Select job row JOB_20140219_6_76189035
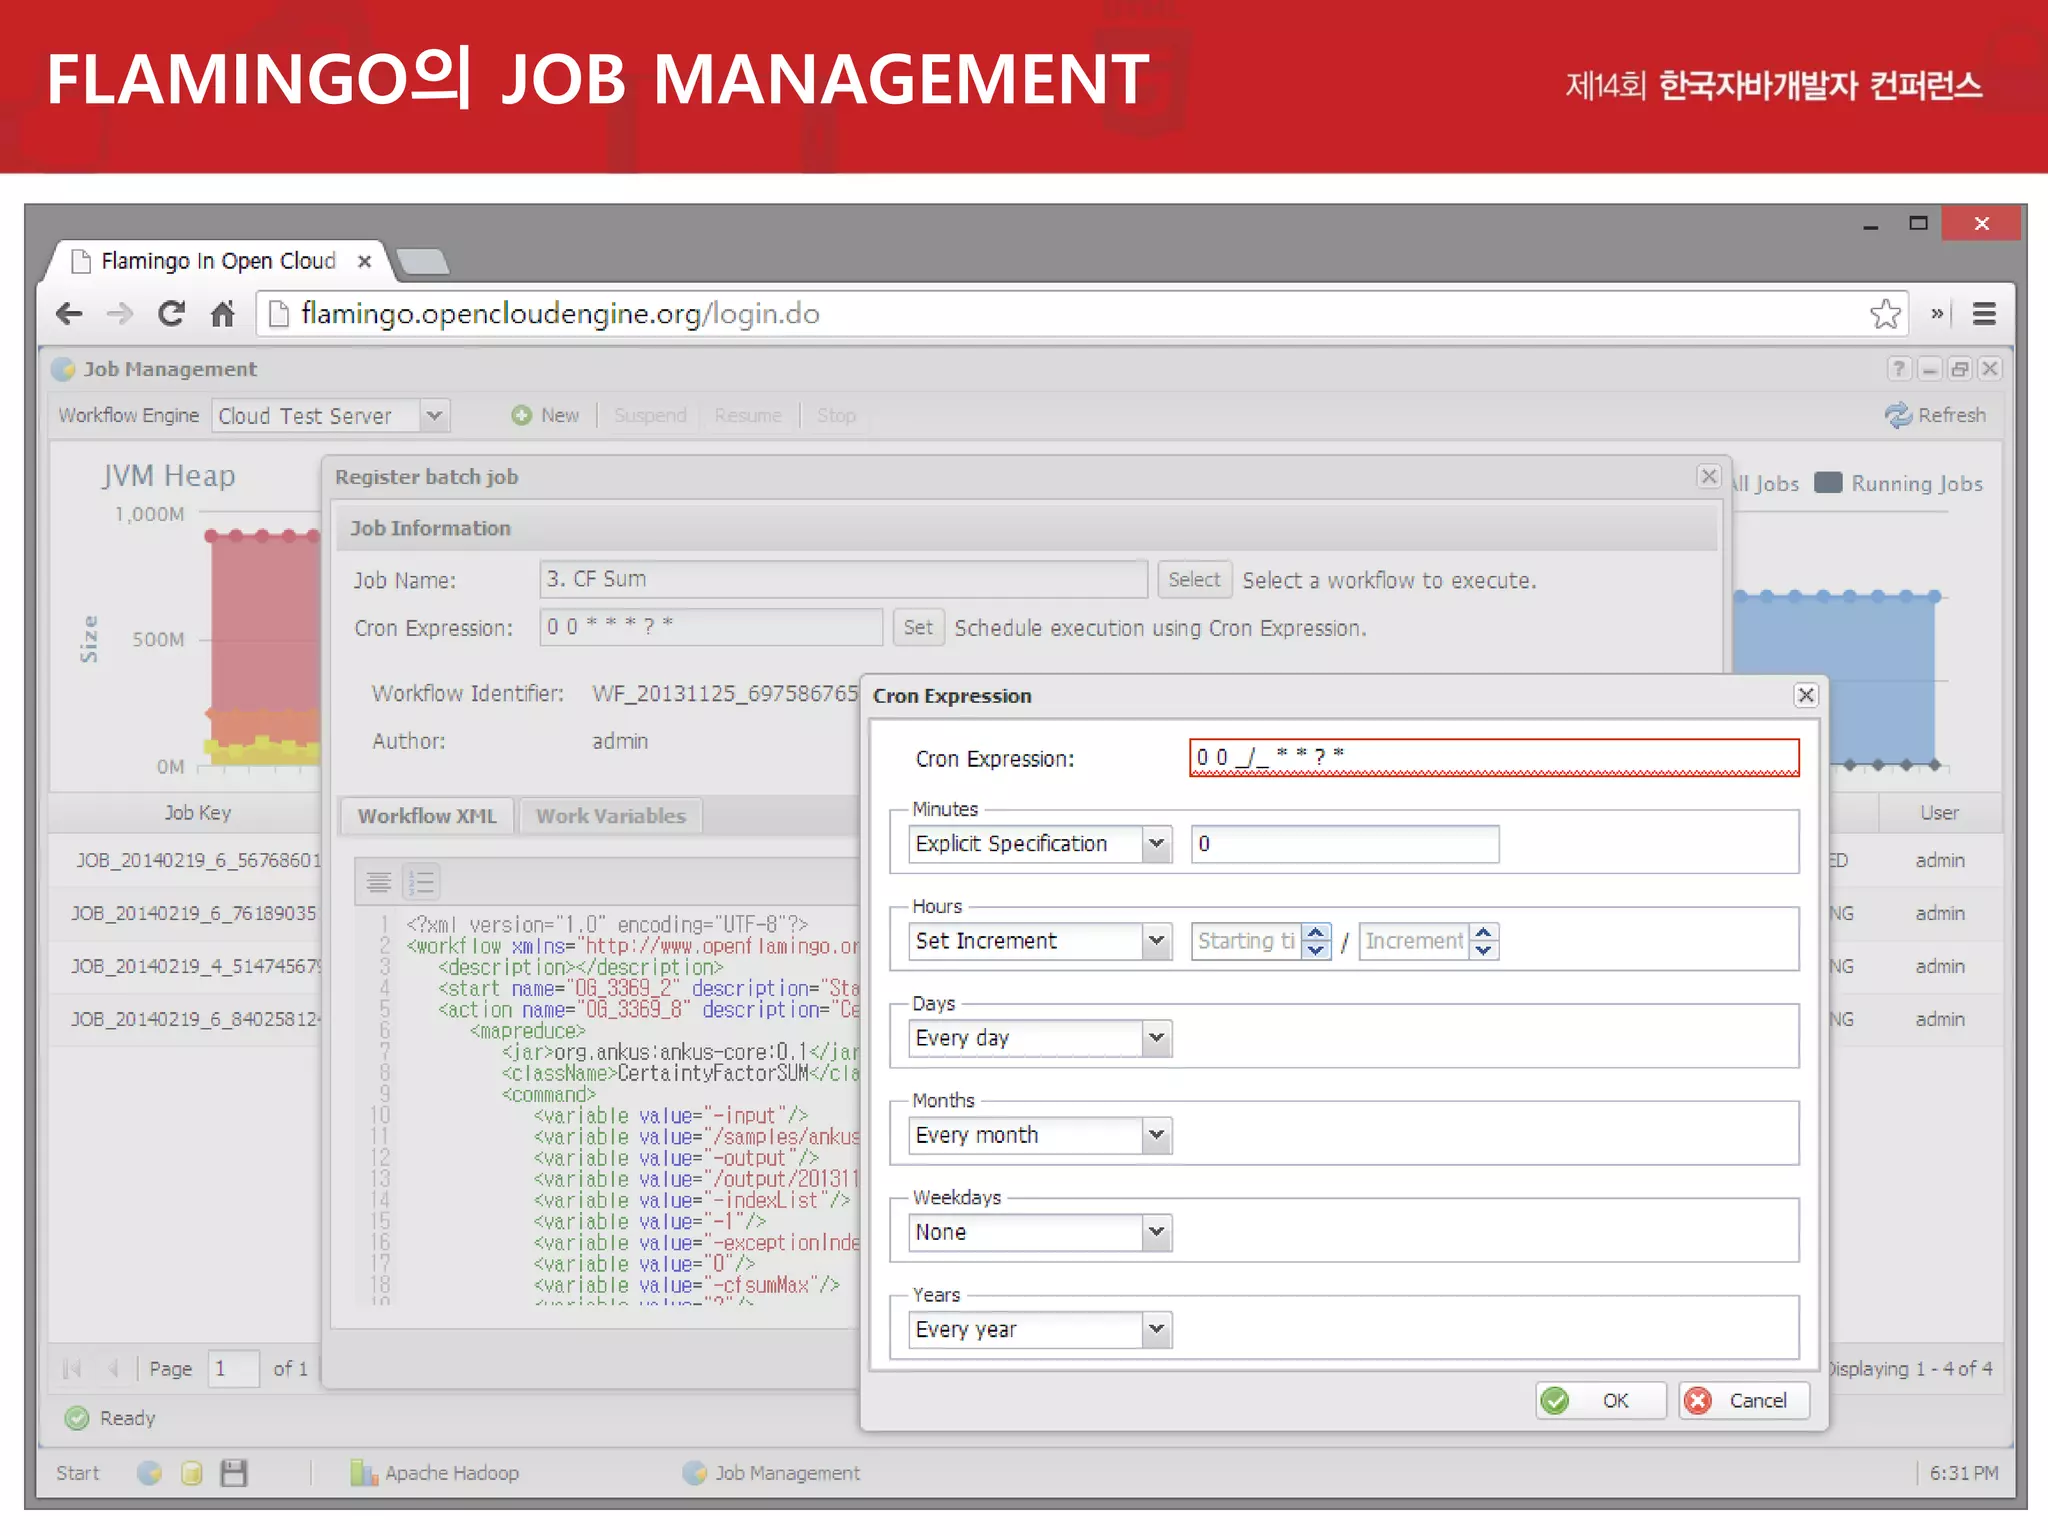The width and height of the screenshot is (2048, 1536). pyautogui.click(x=193, y=913)
